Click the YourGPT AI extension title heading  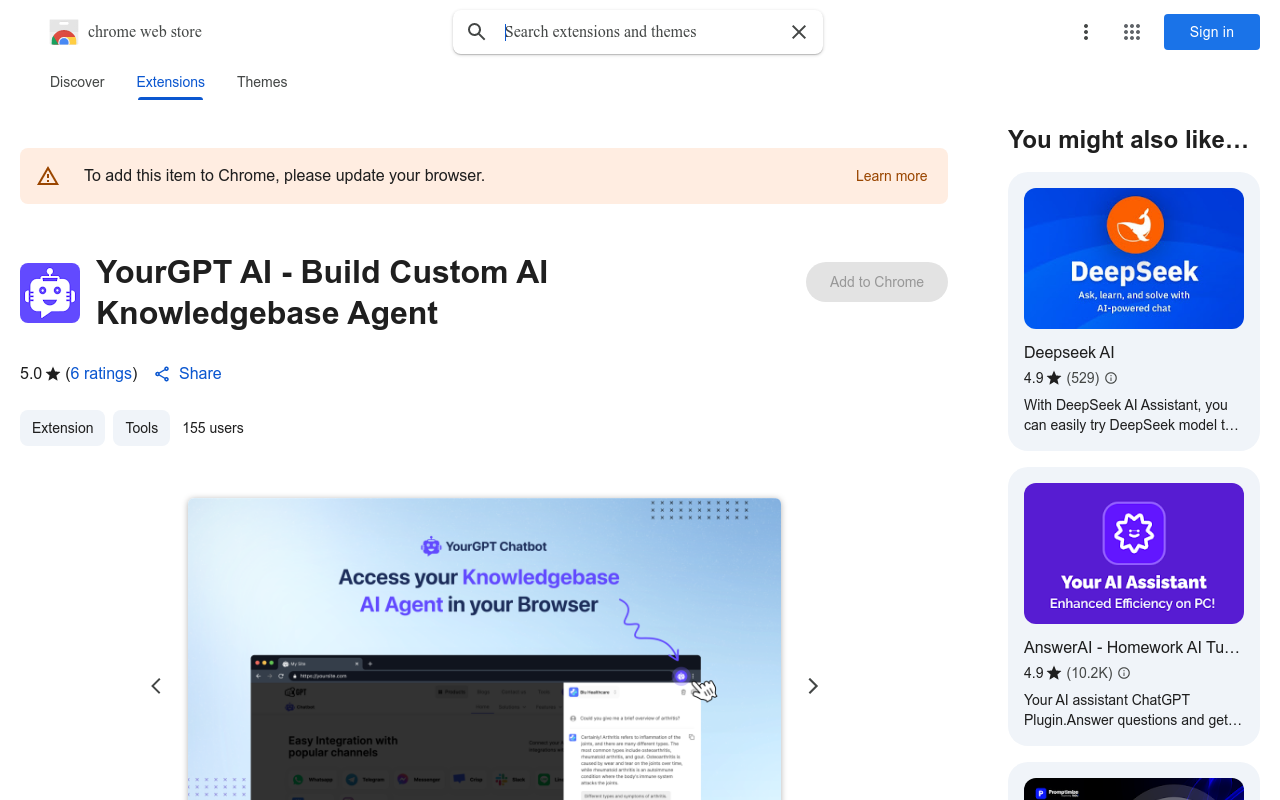(322, 292)
